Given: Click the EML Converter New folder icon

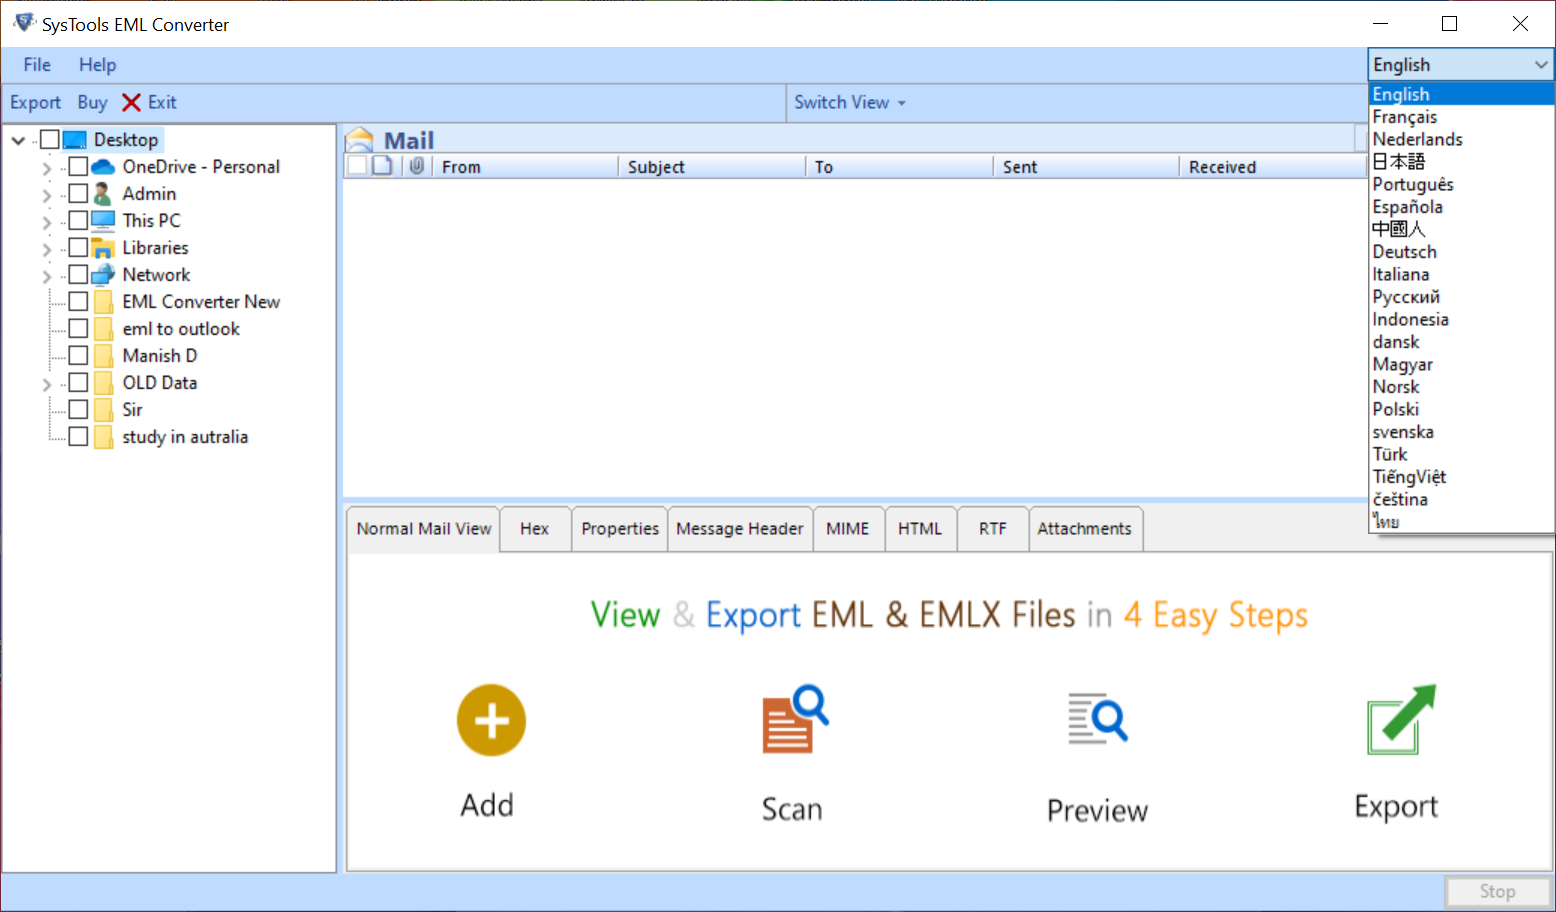Looking at the screenshot, I should click(103, 302).
